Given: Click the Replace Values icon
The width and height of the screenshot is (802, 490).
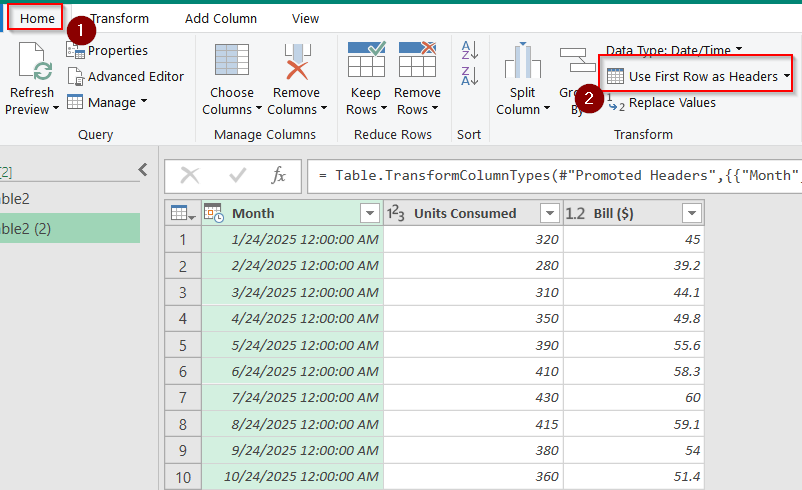Looking at the screenshot, I should [x=616, y=102].
